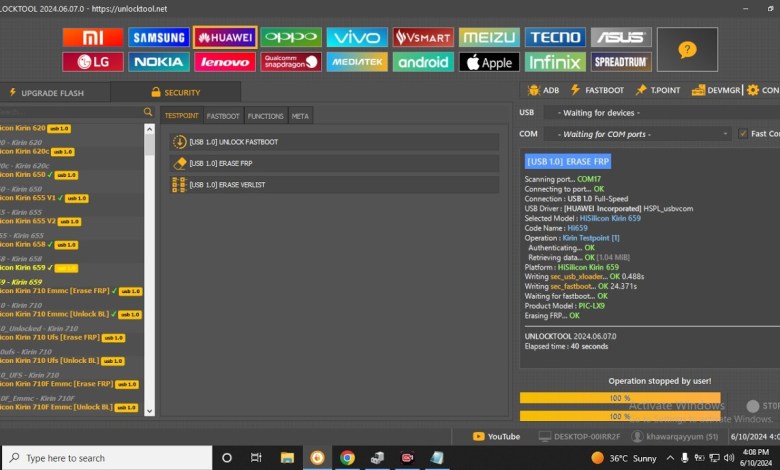Image resolution: width=780 pixels, height=470 pixels.
Task: Open File Explorer from the taskbar
Action: pyautogui.click(x=287, y=458)
